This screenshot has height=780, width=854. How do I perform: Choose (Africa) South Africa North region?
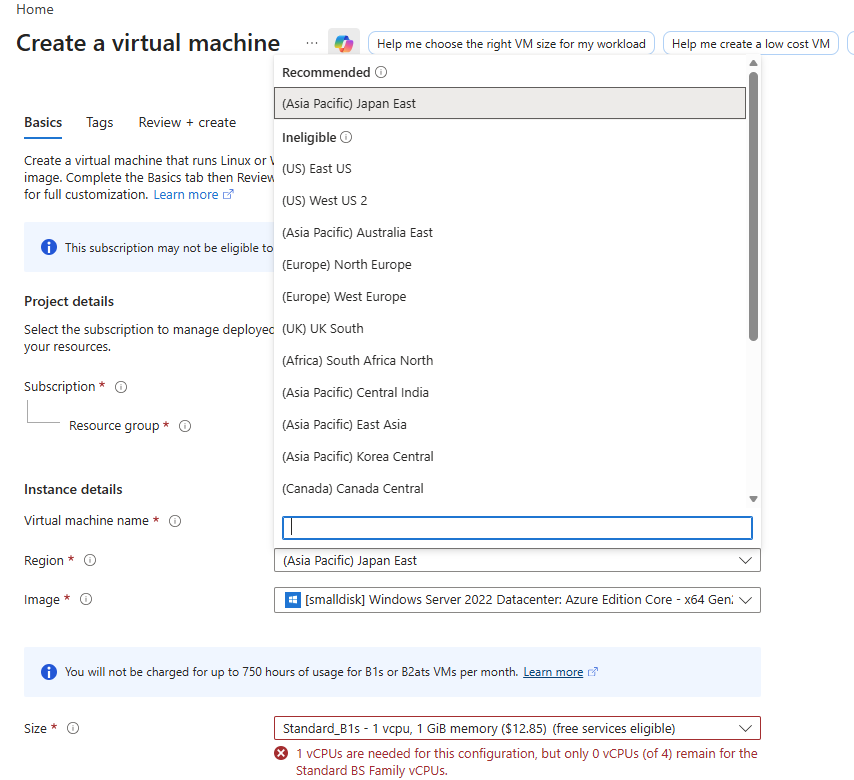coord(510,361)
